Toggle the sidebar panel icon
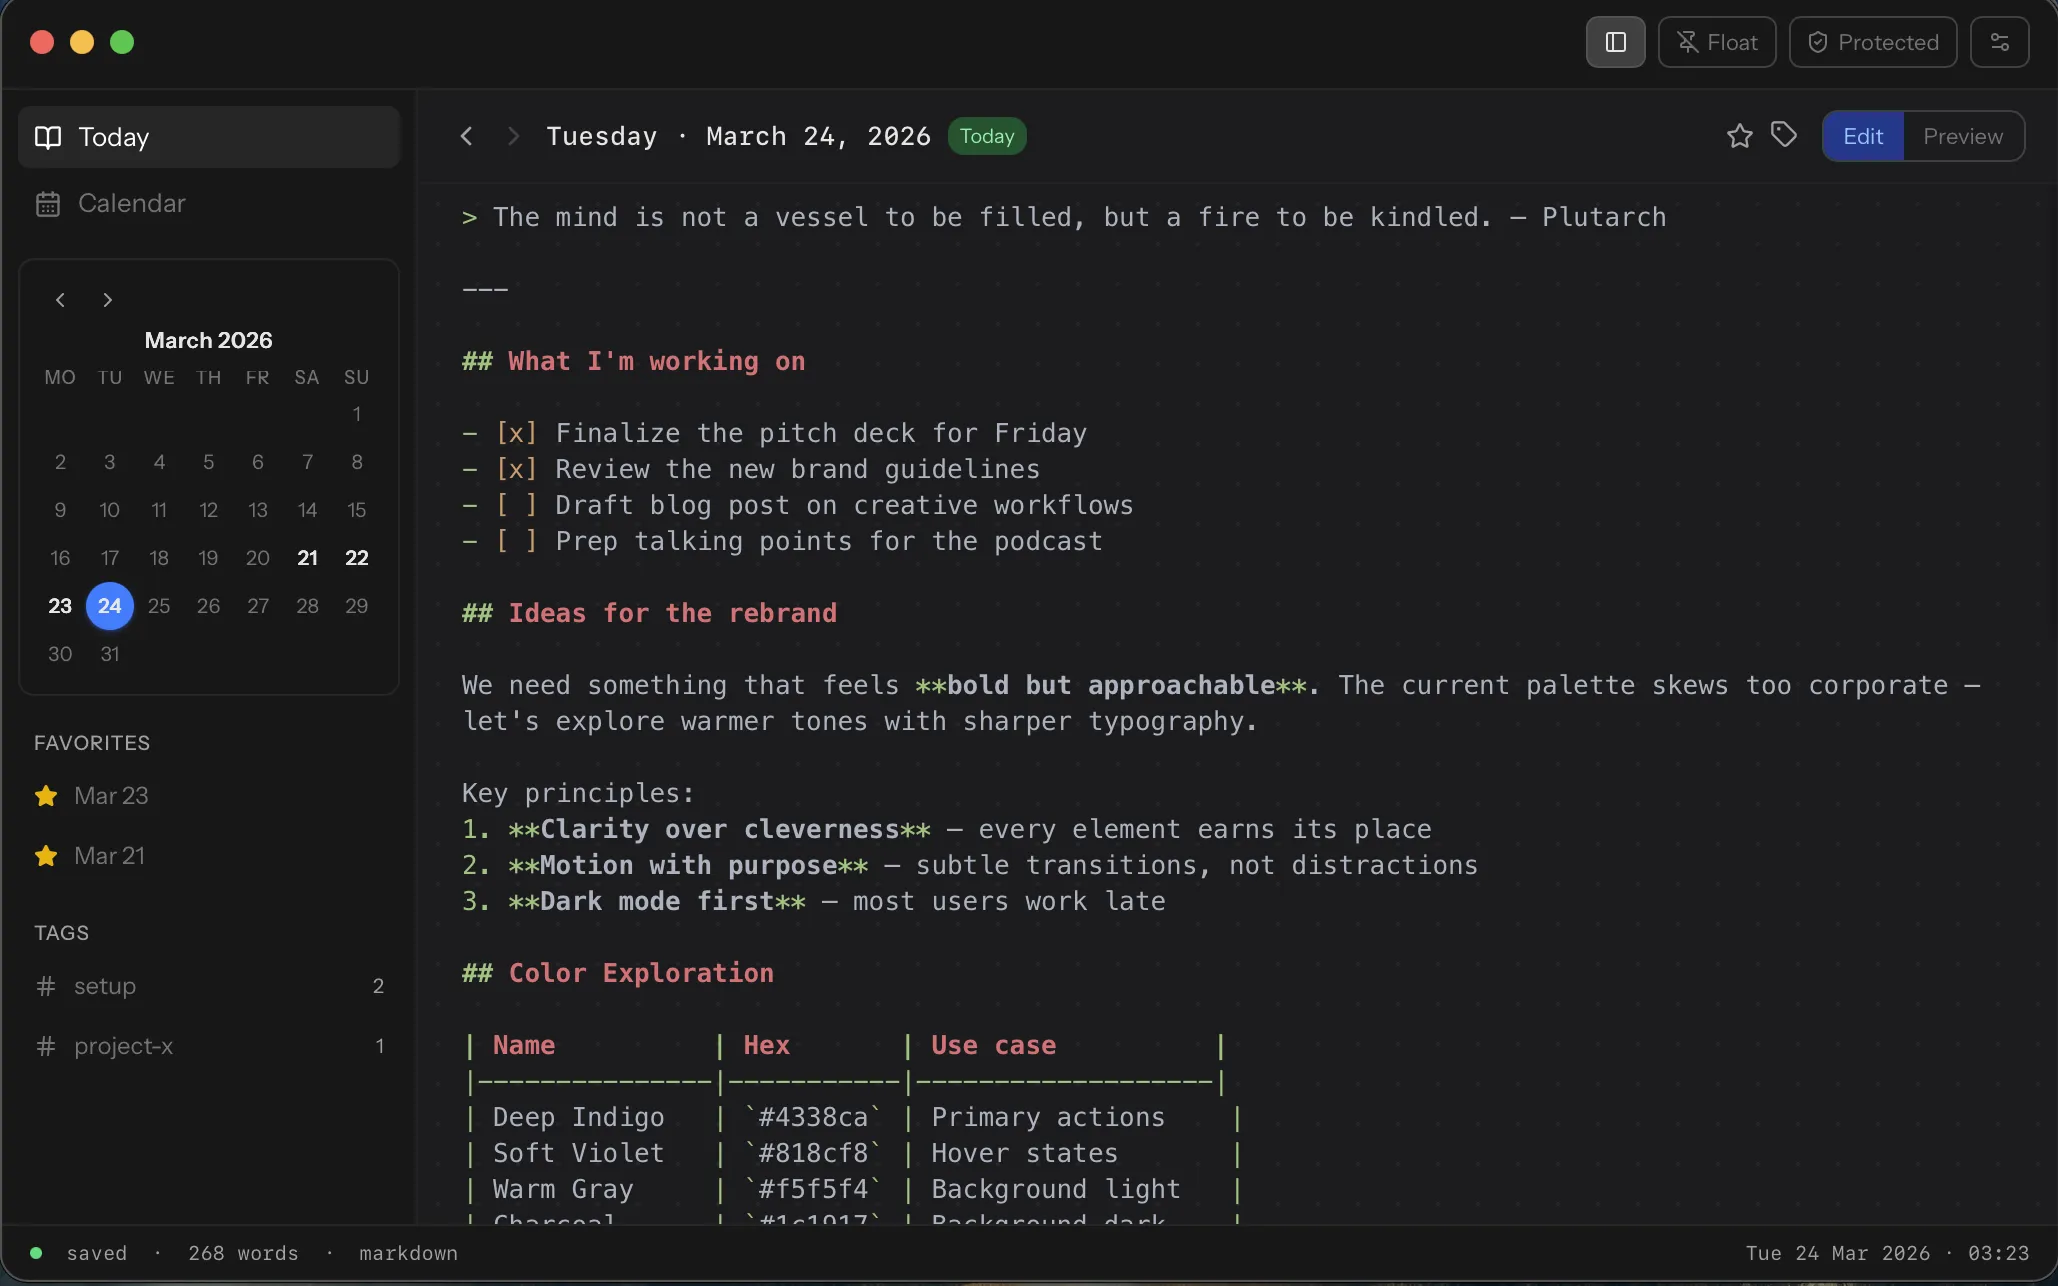 [x=1615, y=42]
